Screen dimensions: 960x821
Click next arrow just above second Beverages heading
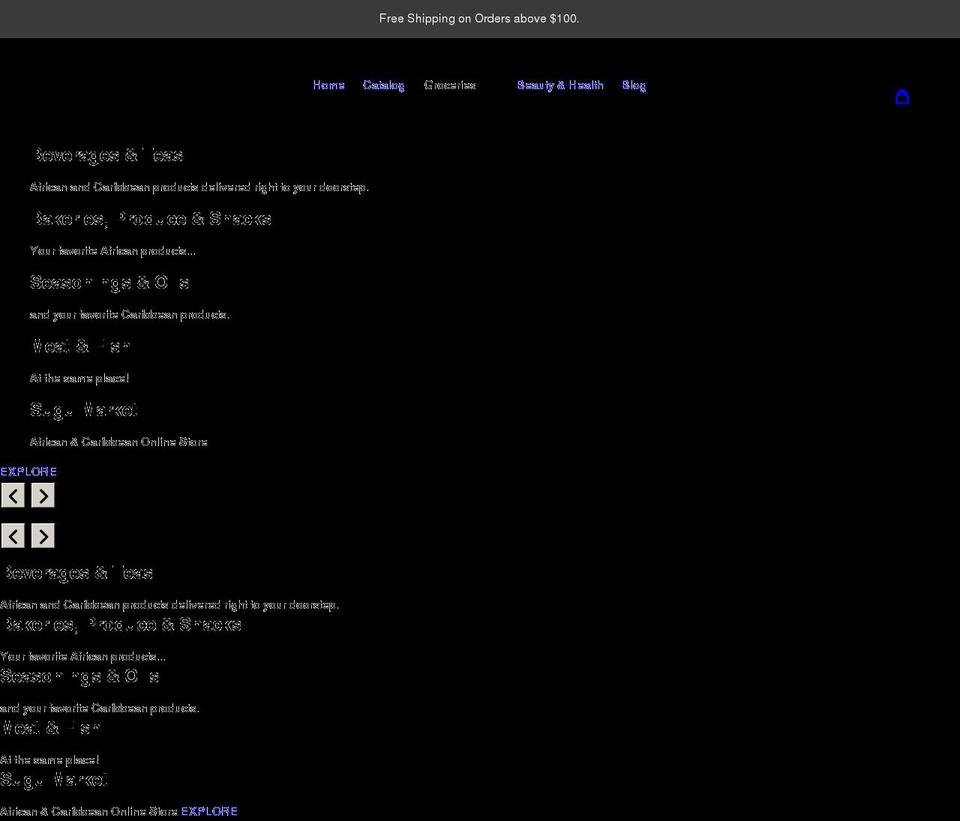tap(43, 536)
